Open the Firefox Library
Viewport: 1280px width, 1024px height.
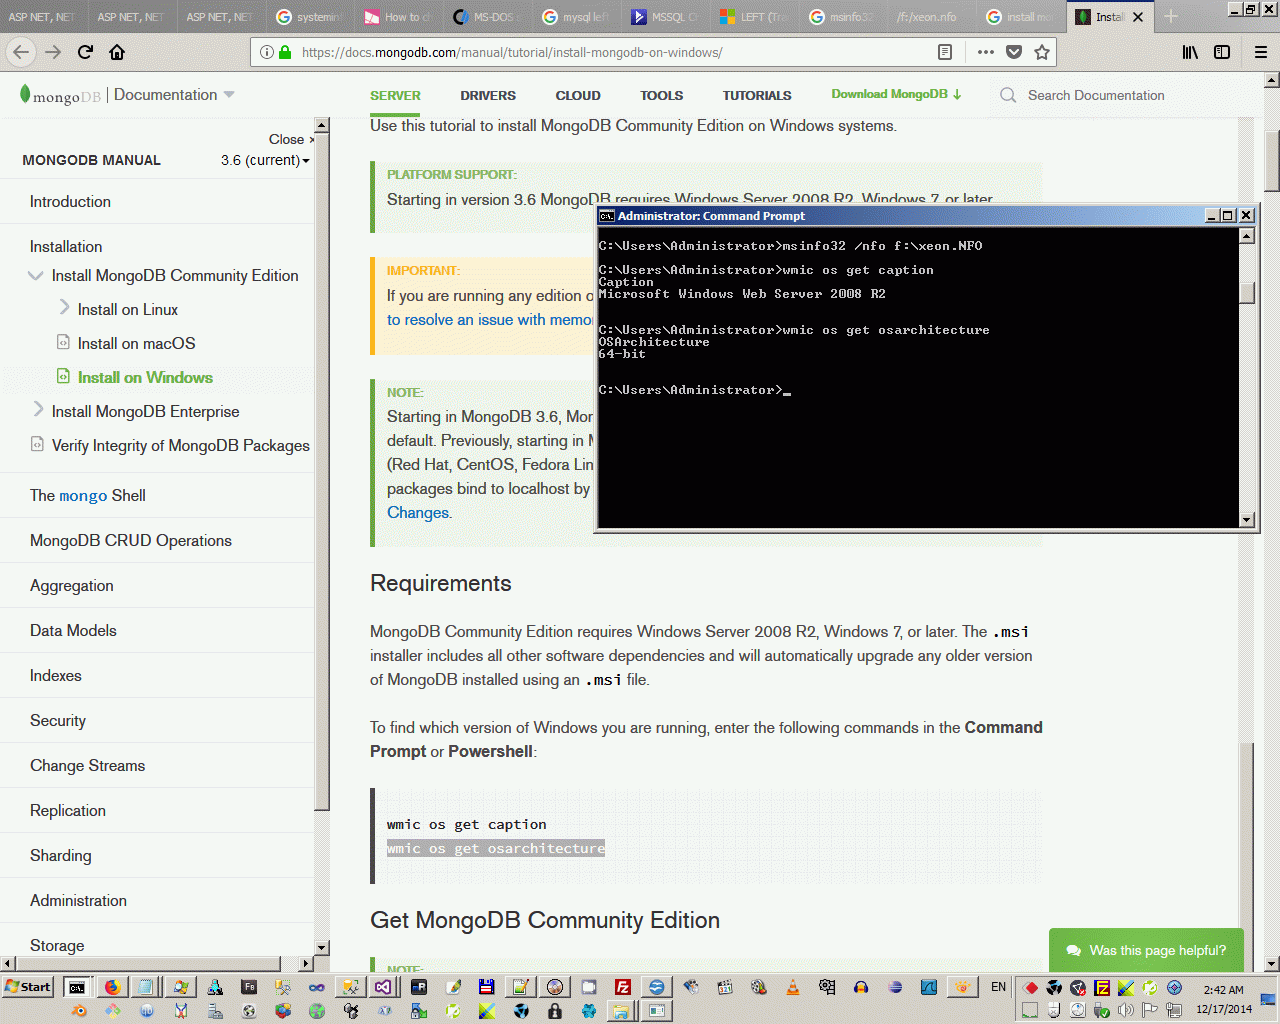[x=1190, y=52]
